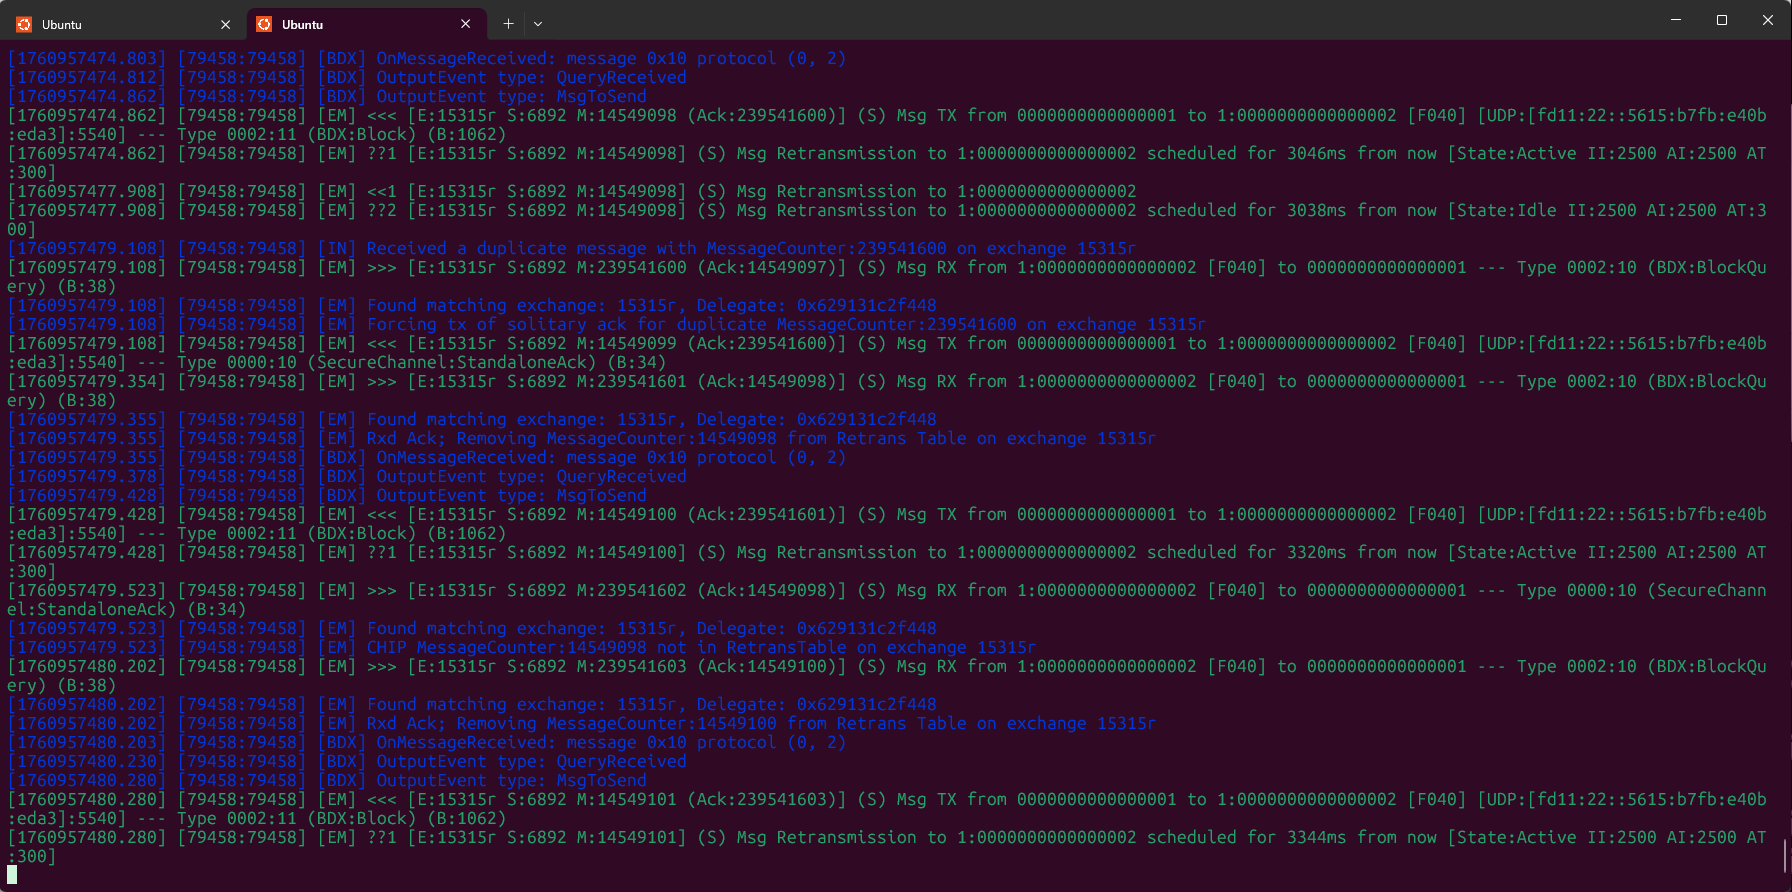Close the terminal window

point(1768,20)
